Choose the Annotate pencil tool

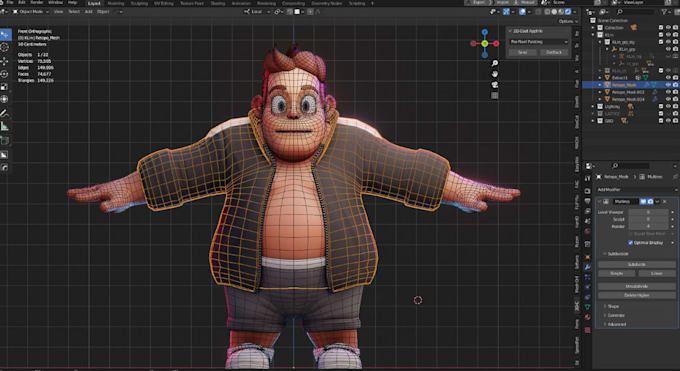pos(4,113)
